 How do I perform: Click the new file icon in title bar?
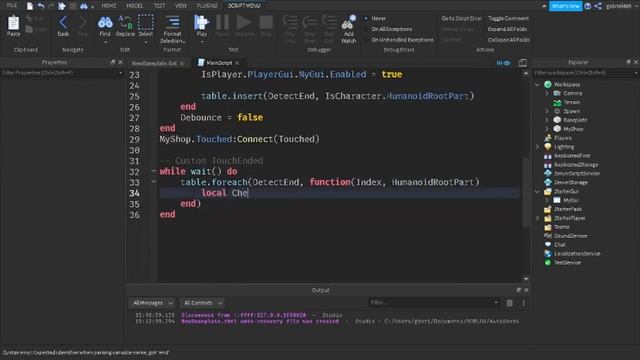(x=30, y=6)
